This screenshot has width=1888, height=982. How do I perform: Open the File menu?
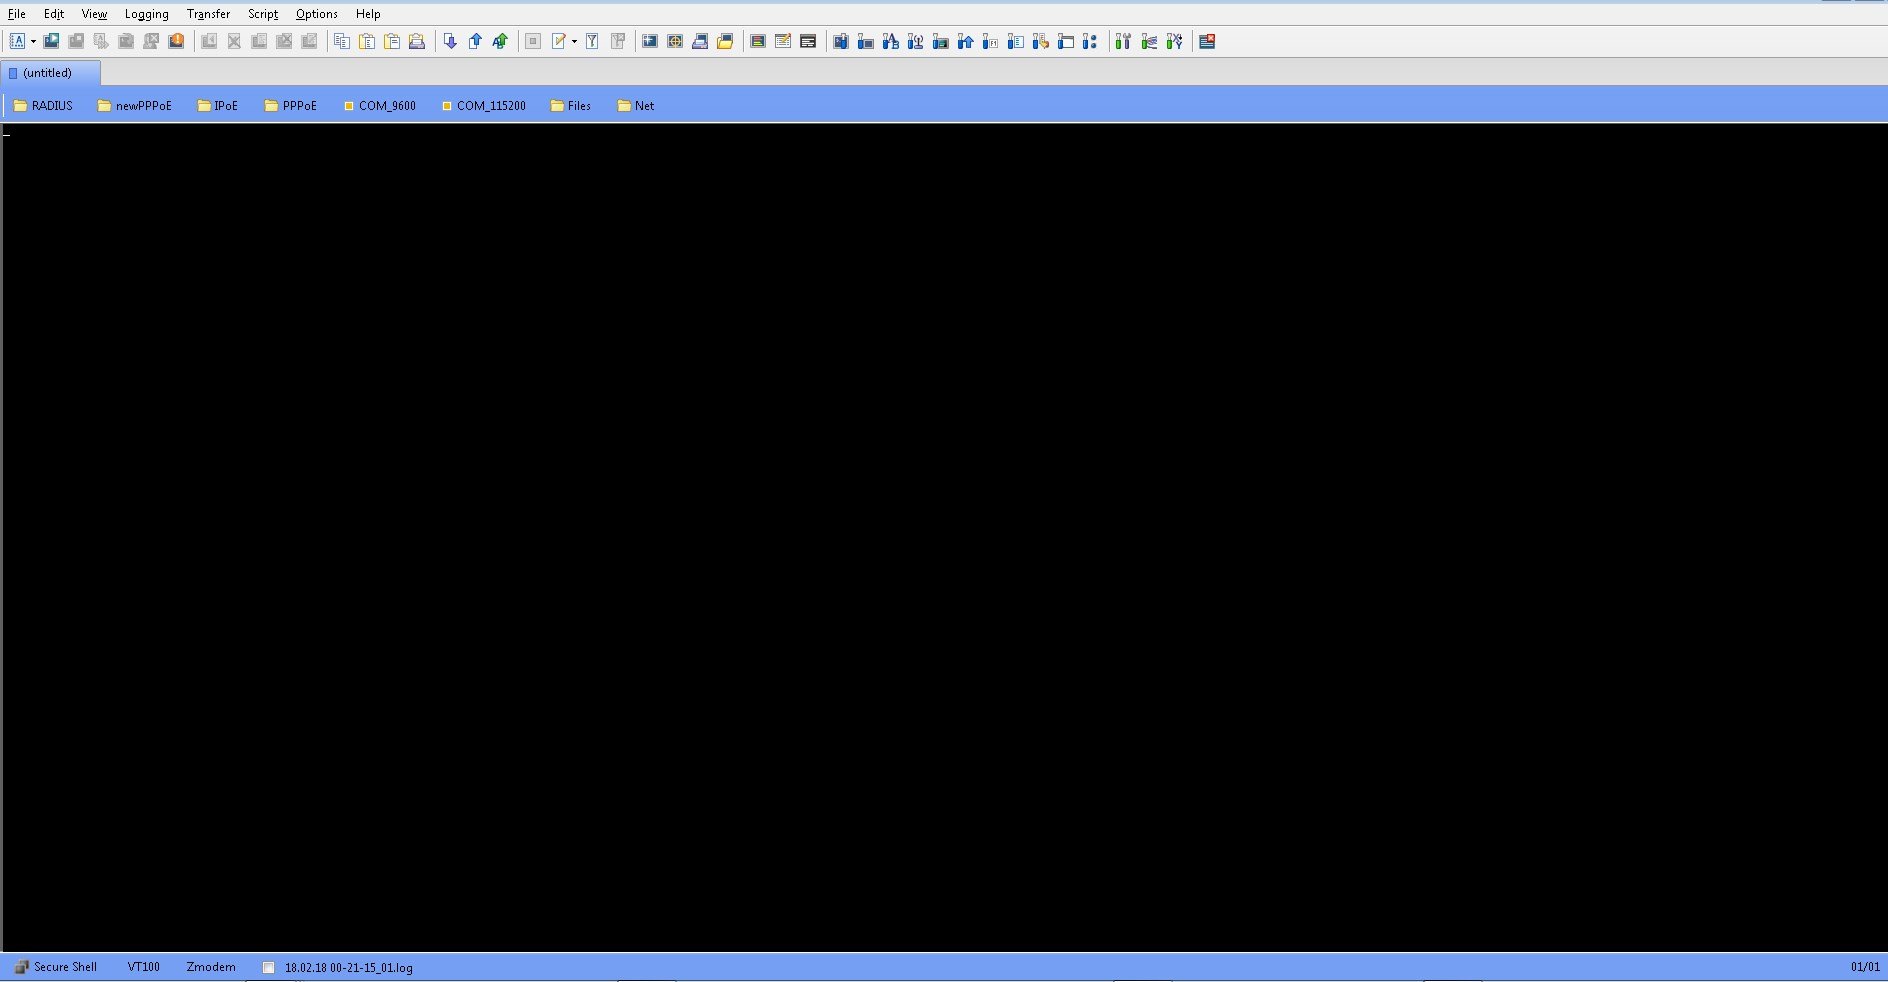point(17,14)
